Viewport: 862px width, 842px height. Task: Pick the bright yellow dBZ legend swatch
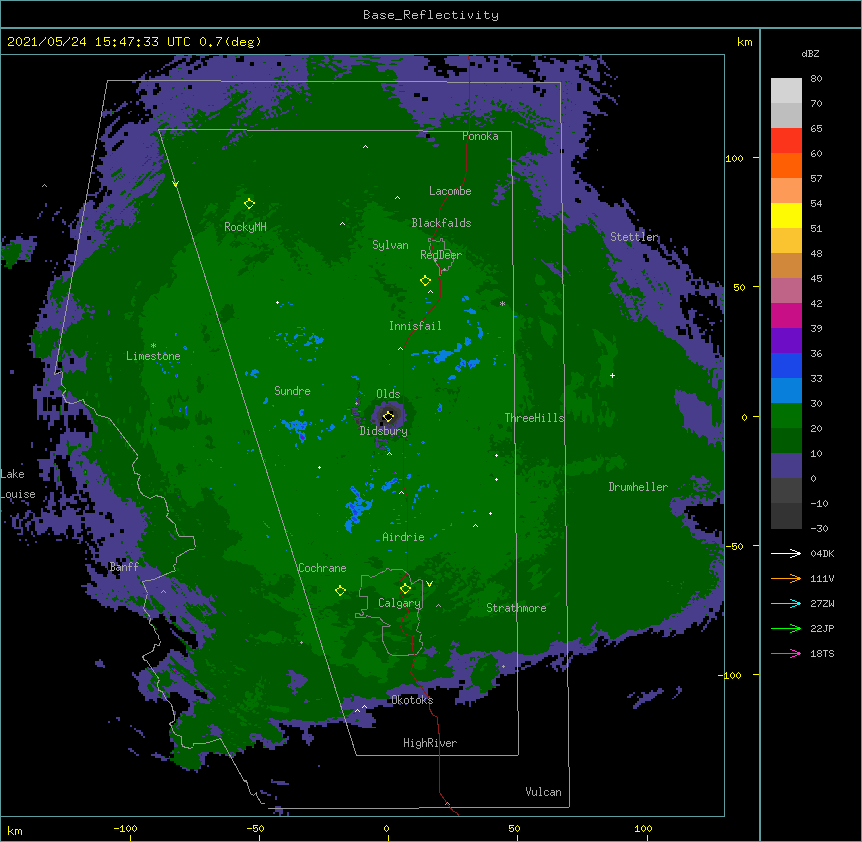coord(786,215)
